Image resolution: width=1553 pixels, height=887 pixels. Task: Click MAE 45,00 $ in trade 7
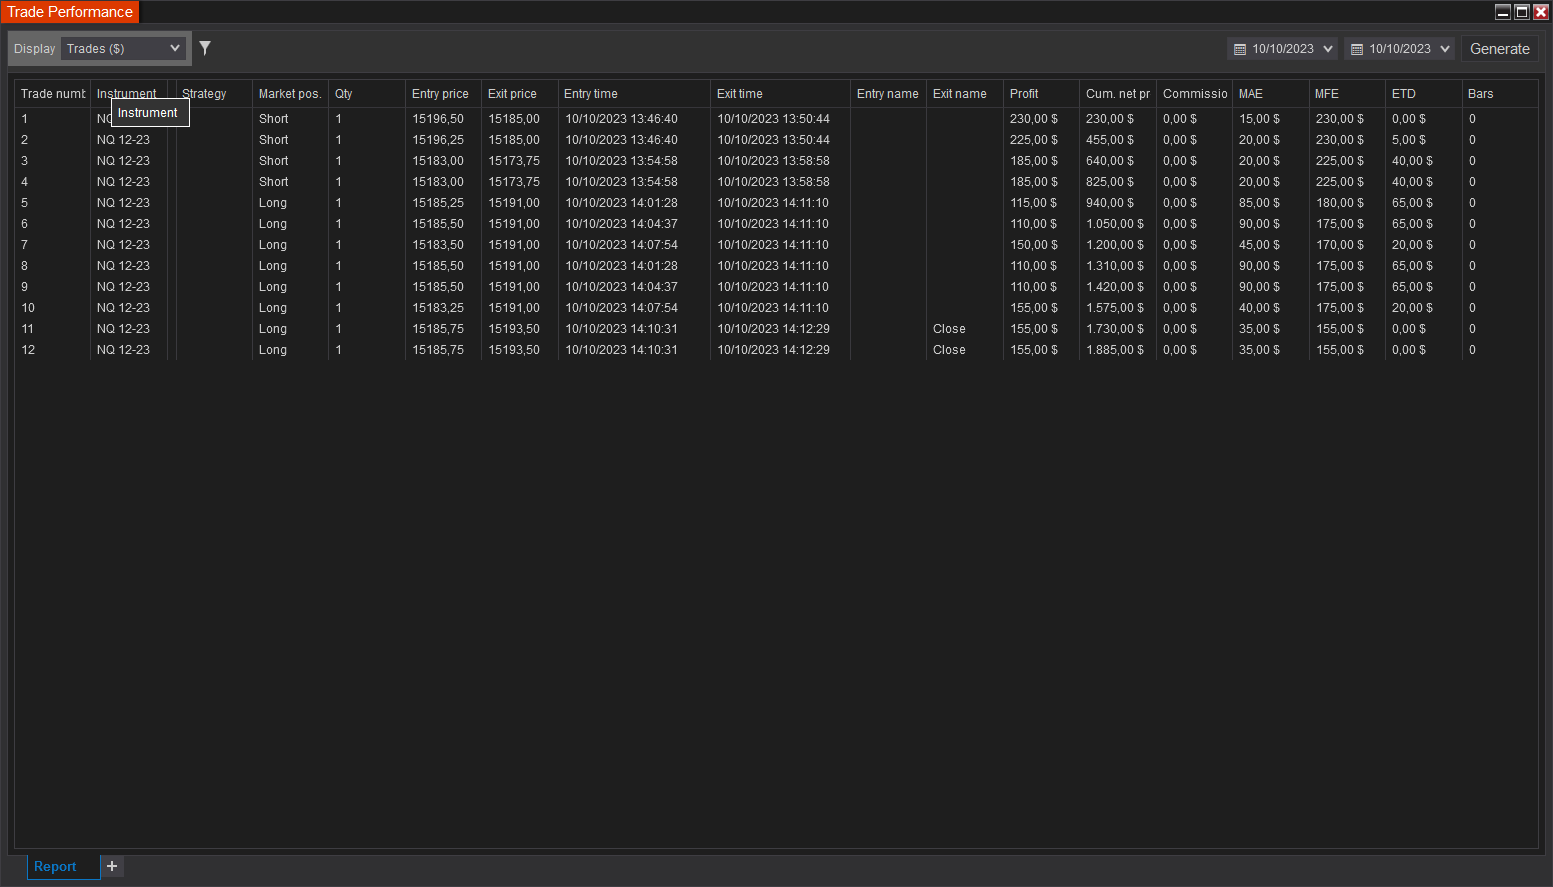pyautogui.click(x=1259, y=245)
